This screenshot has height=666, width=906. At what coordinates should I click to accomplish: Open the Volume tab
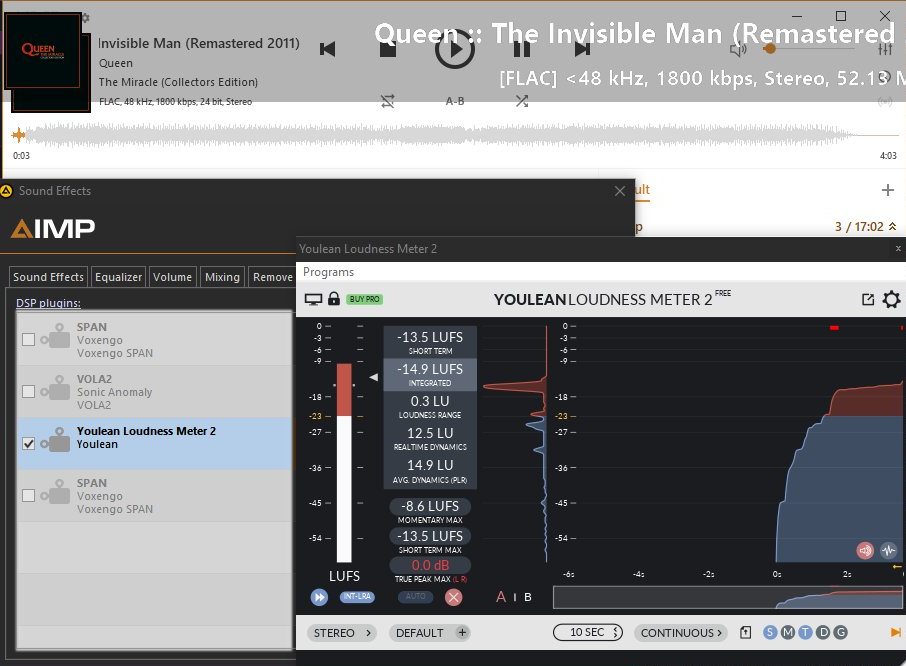click(x=172, y=277)
